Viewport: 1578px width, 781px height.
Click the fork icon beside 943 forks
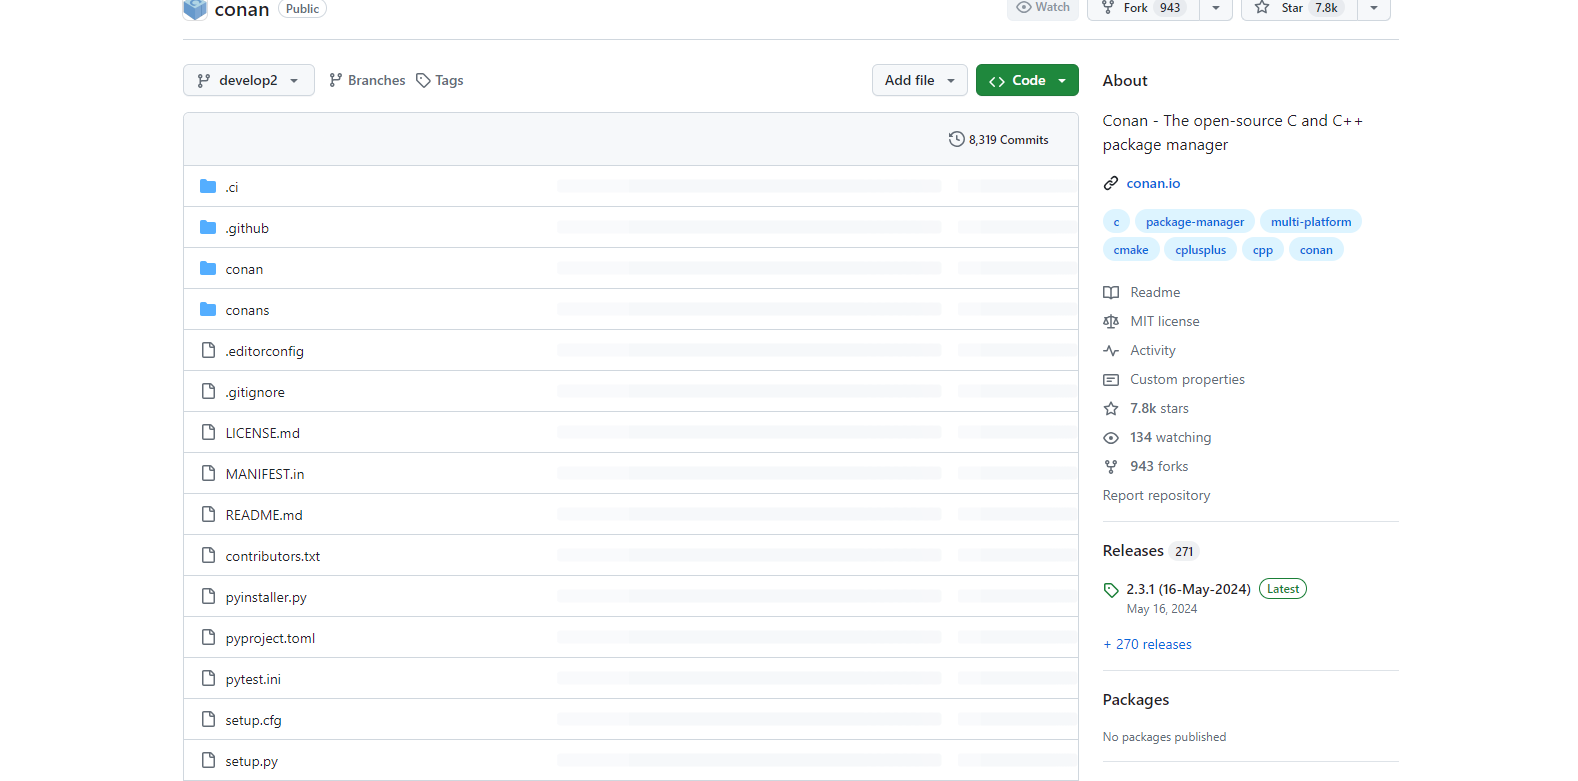click(x=1111, y=466)
